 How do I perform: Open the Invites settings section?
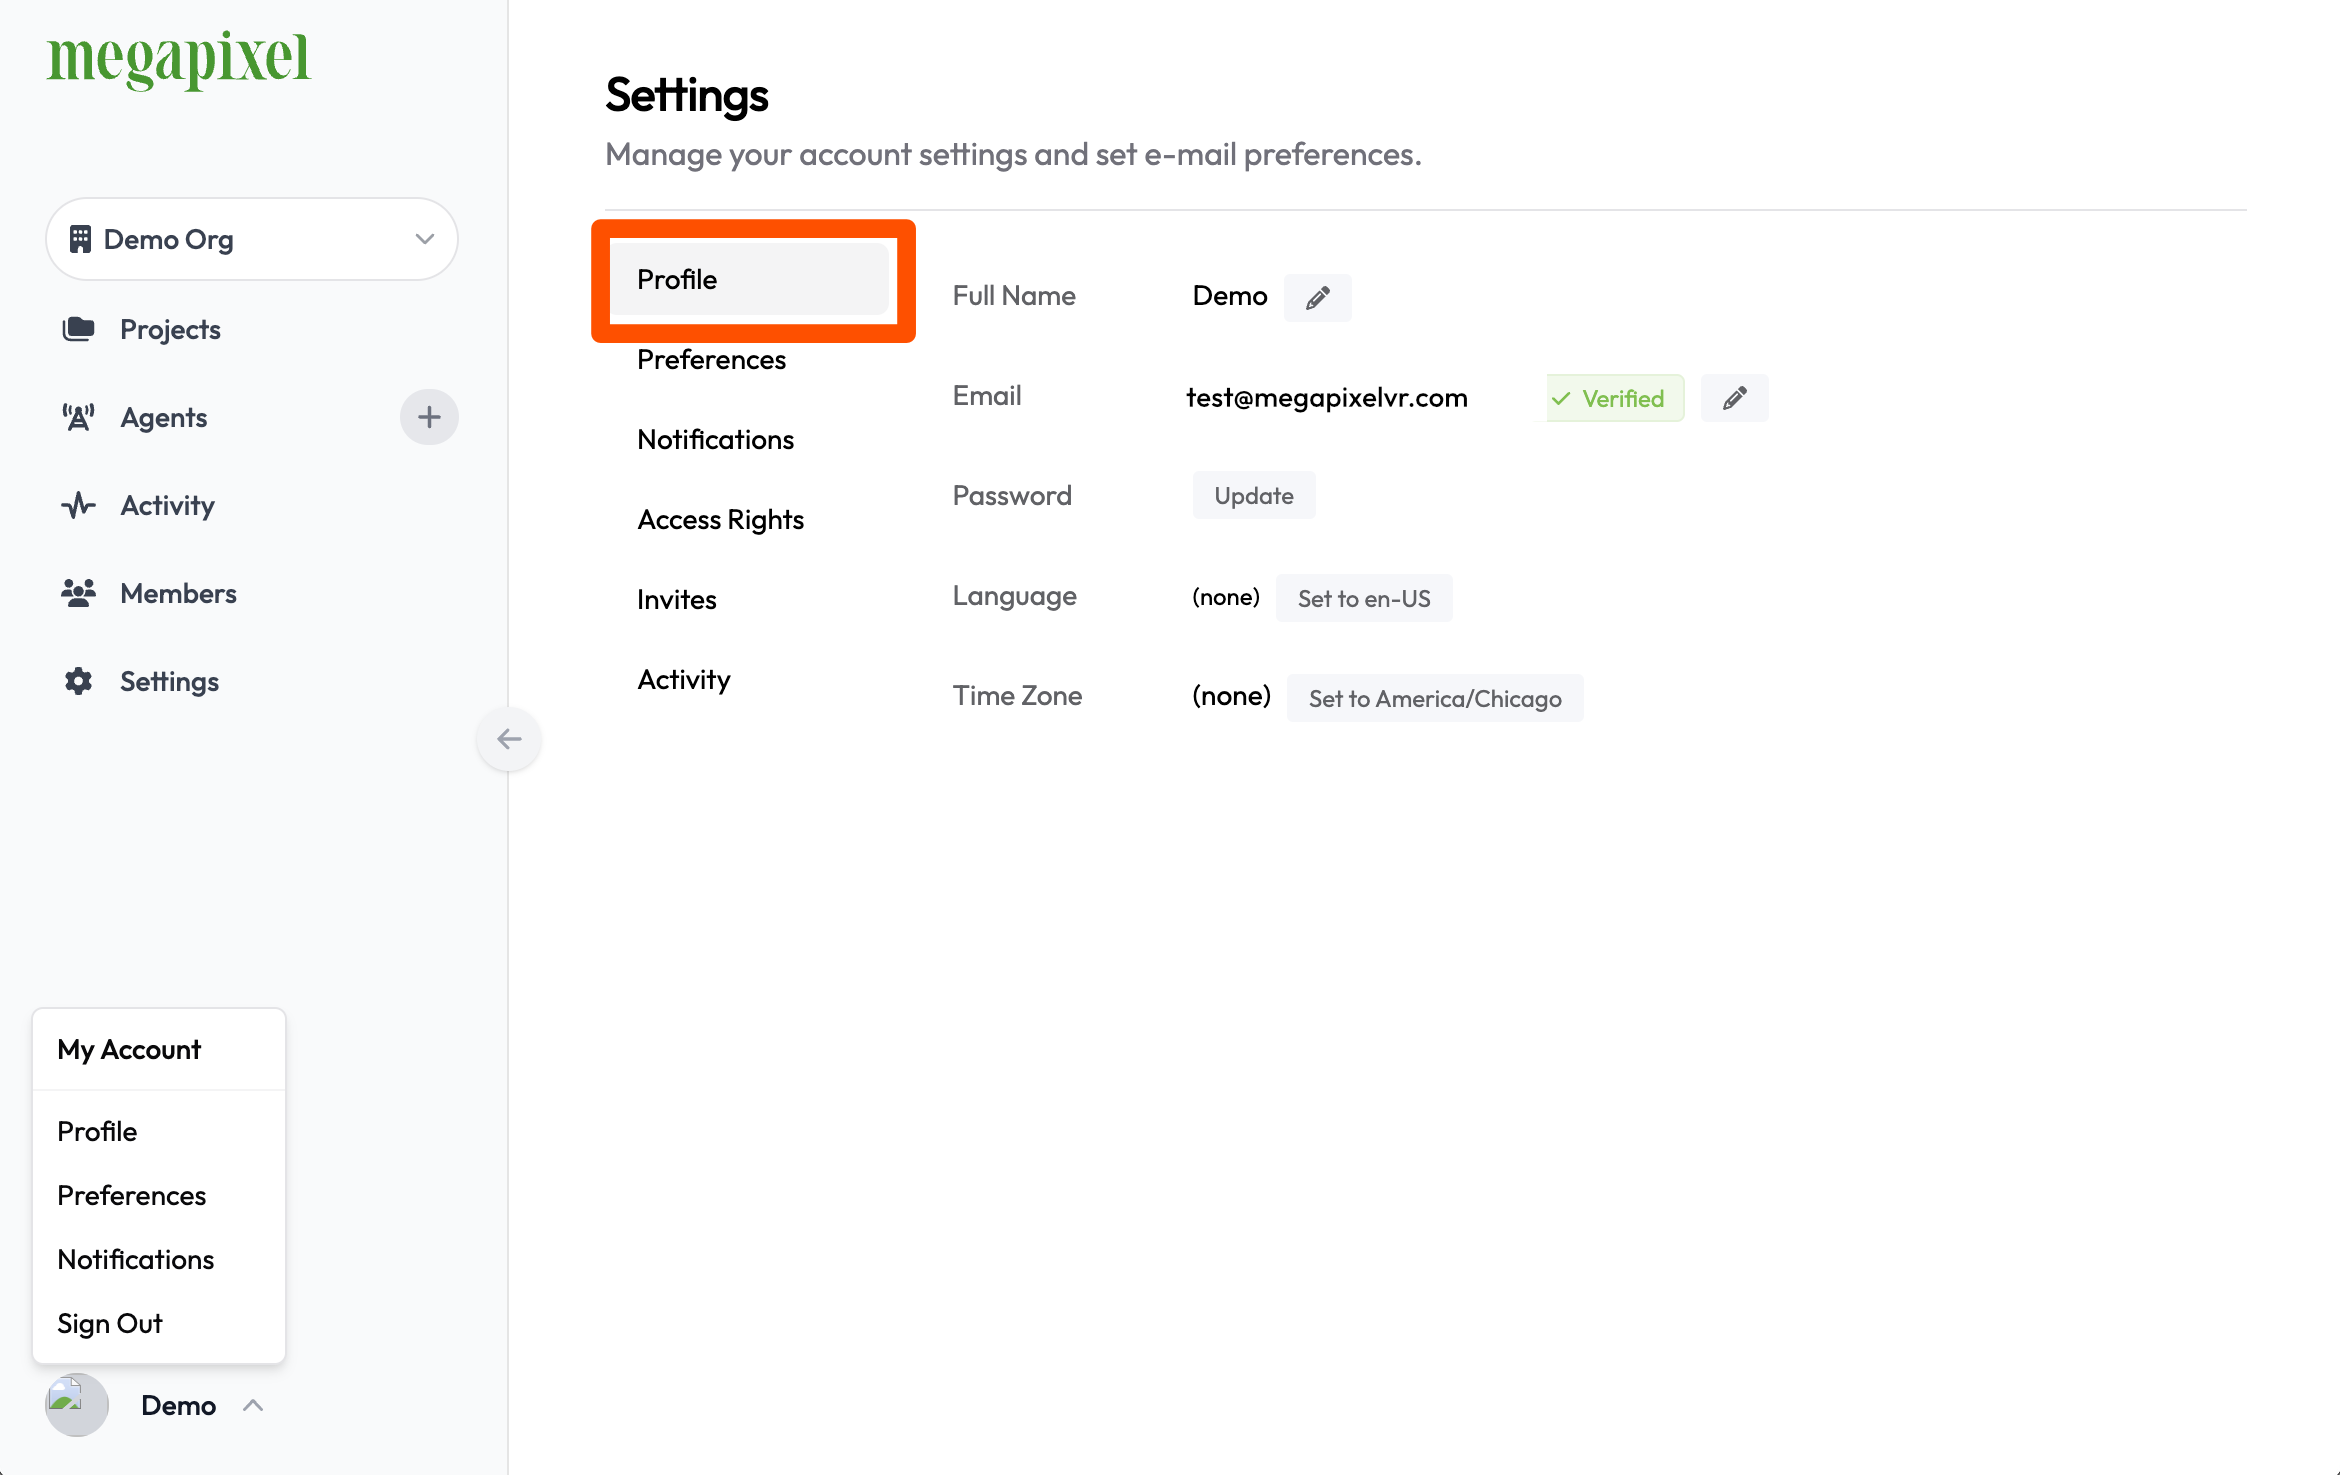[x=676, y=598]
